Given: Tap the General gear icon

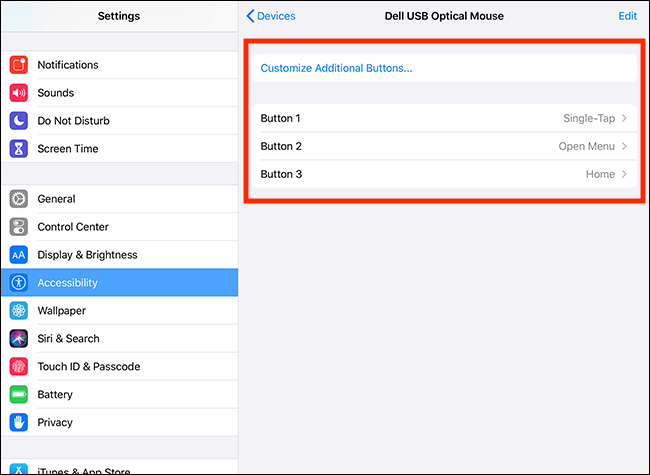Looking at the screenshot, I should pyautogui.click(x=19, y=199).
